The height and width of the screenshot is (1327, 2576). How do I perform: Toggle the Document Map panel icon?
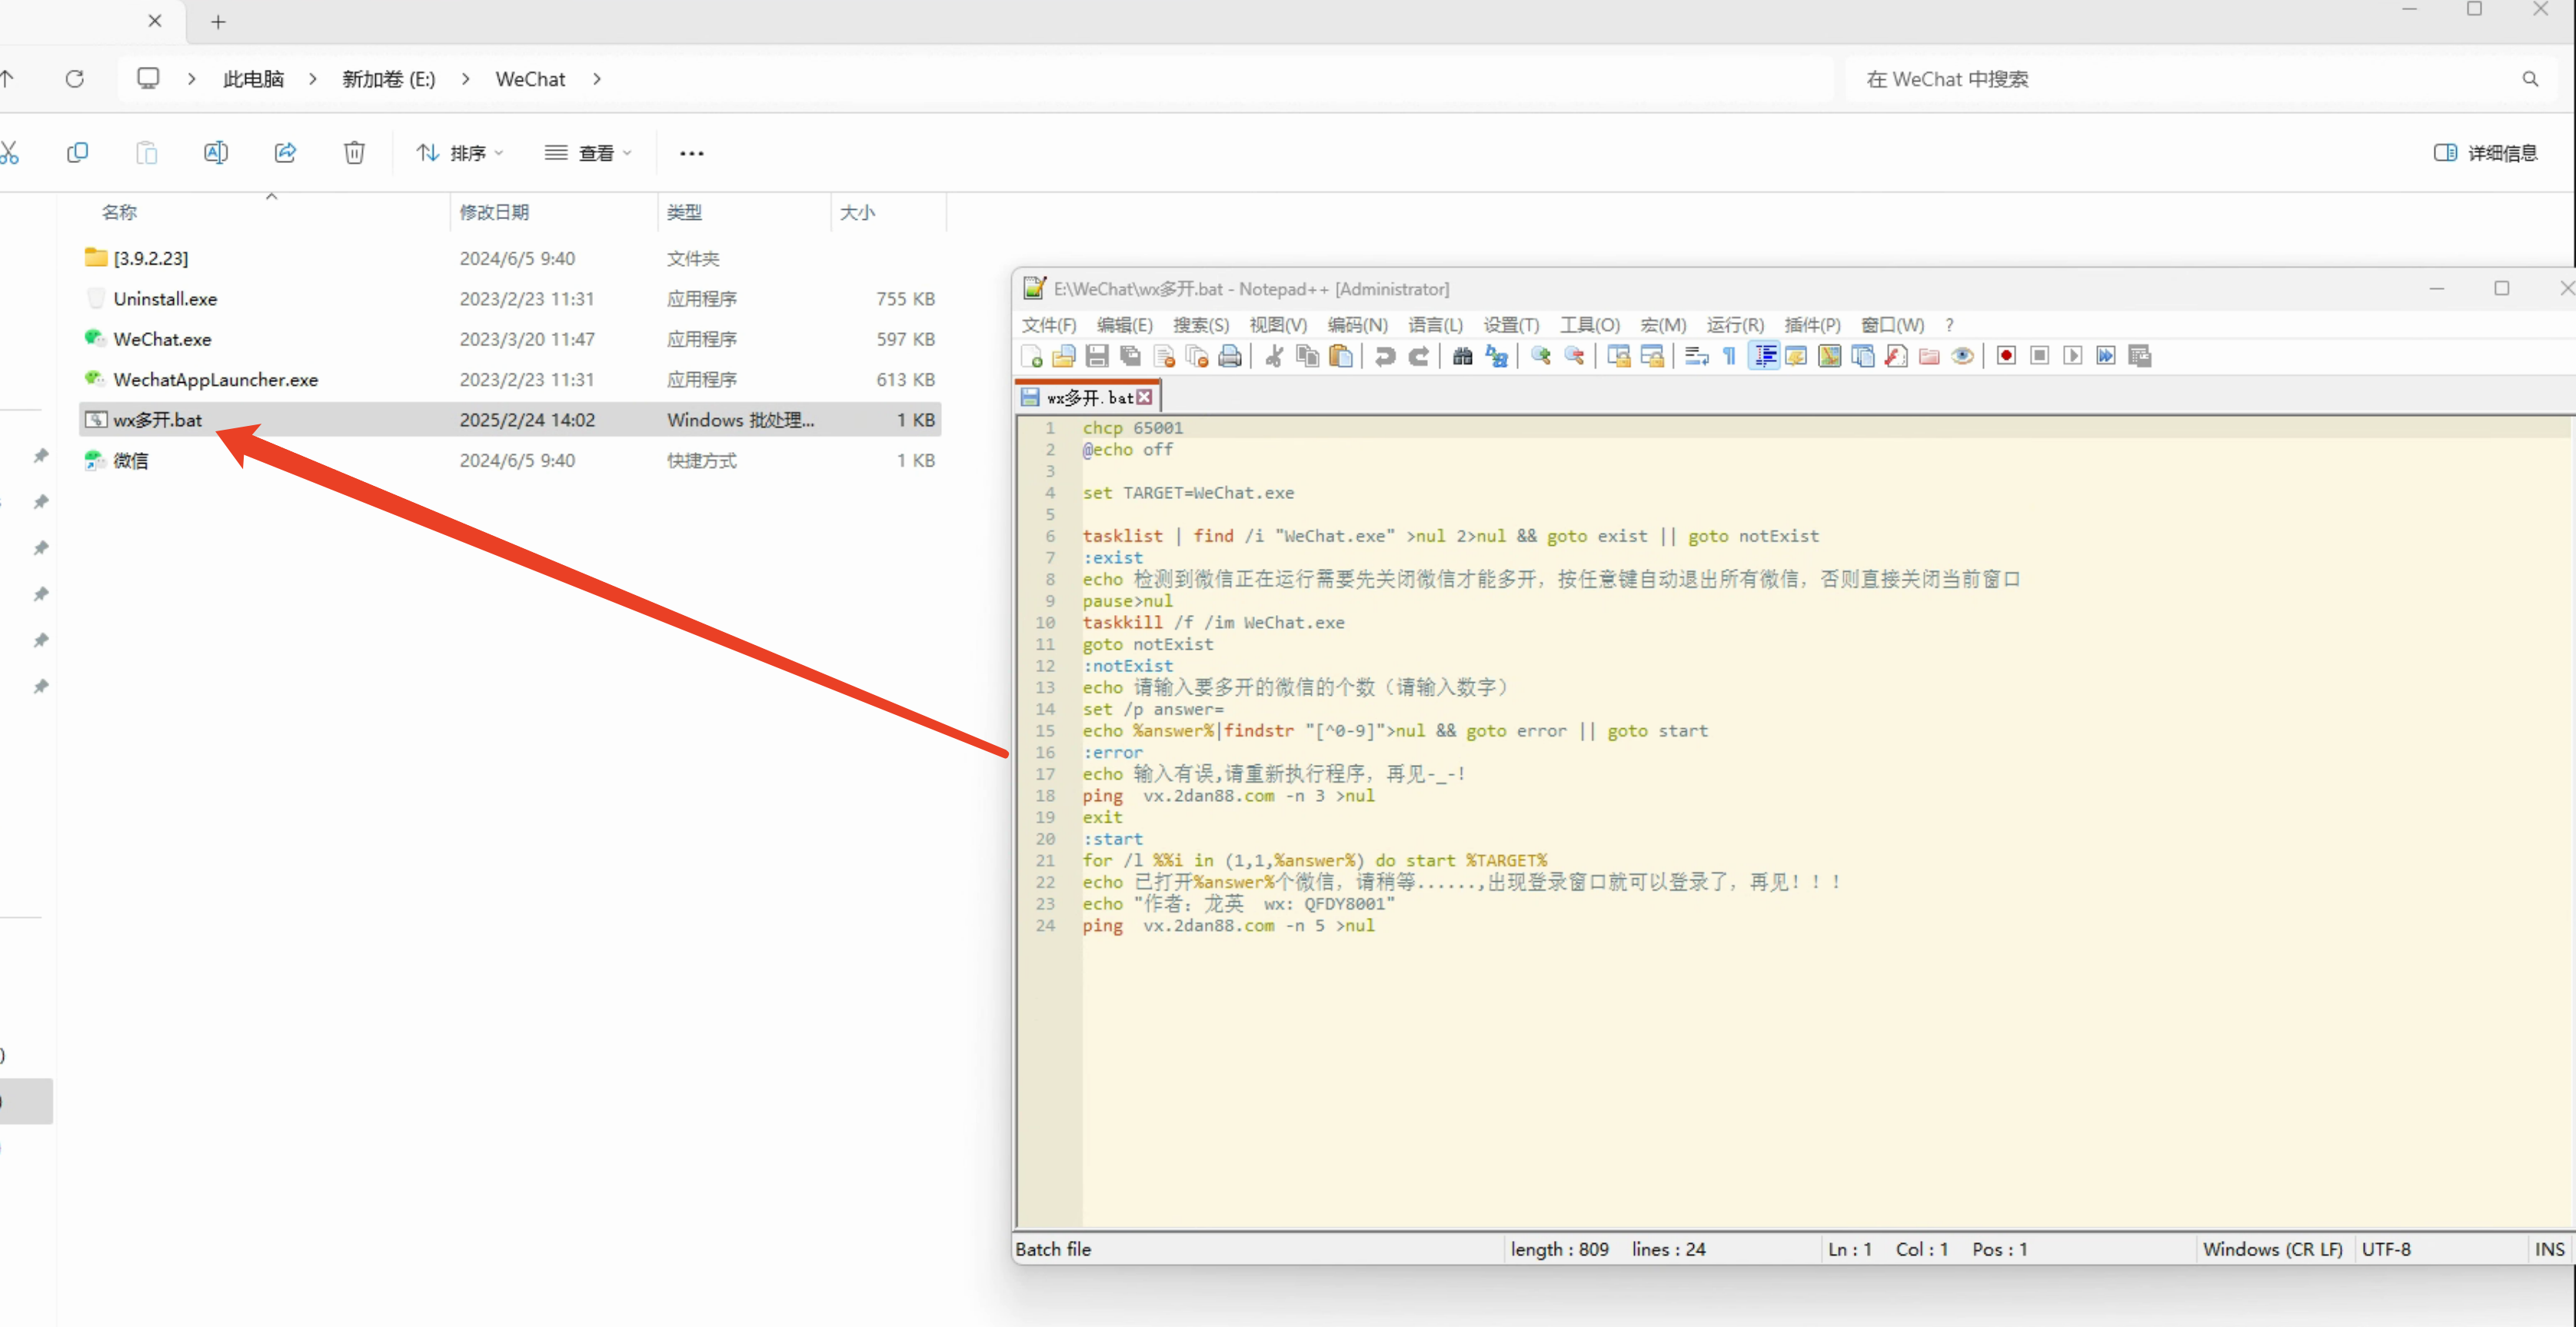click(1829, 356)
